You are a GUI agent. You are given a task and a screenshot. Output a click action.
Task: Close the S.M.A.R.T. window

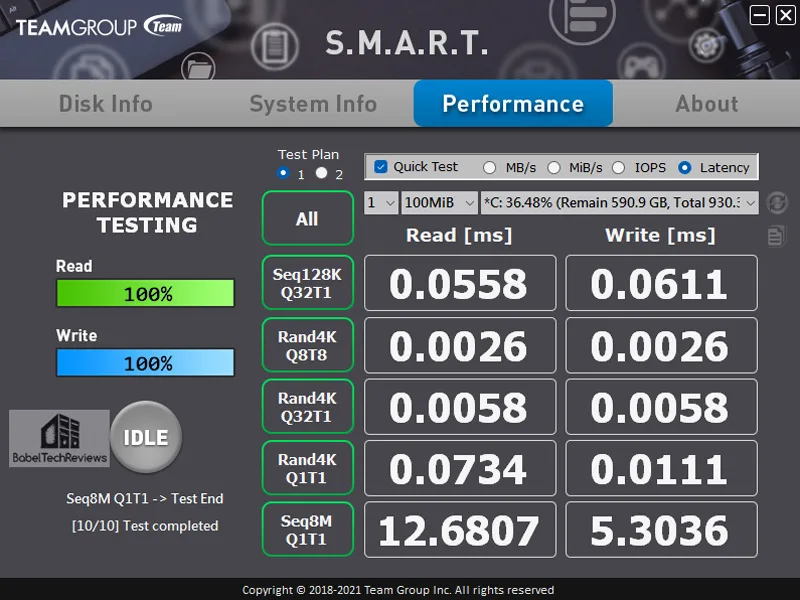coord(785,15)
